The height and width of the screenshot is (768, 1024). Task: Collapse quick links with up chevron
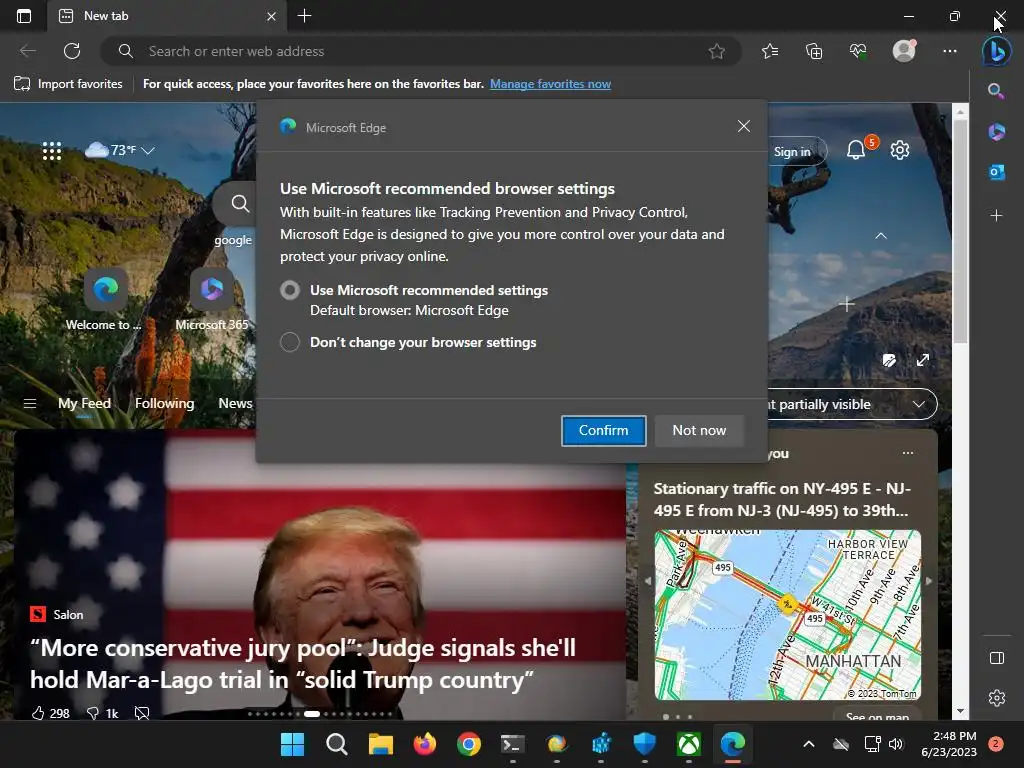pyautogui.click(x=881, y=236)
